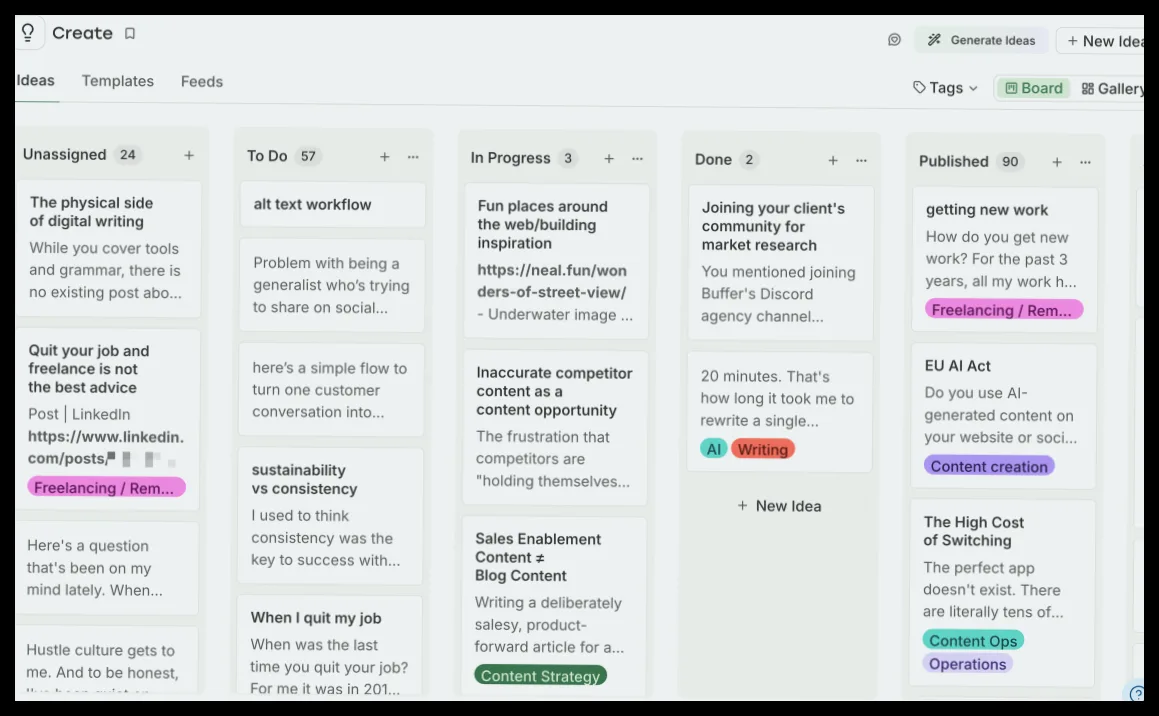Click the teal Content Ops tag

click(973, 641)
